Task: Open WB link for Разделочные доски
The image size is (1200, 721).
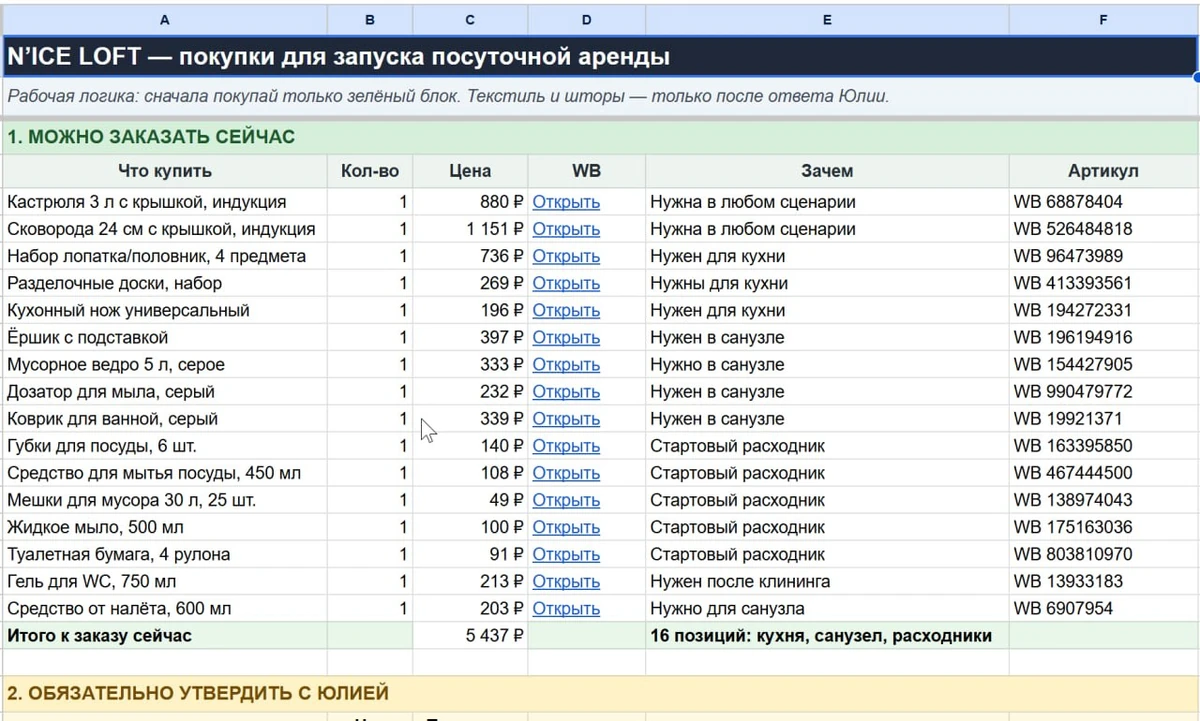Action: tap(566, 283)
